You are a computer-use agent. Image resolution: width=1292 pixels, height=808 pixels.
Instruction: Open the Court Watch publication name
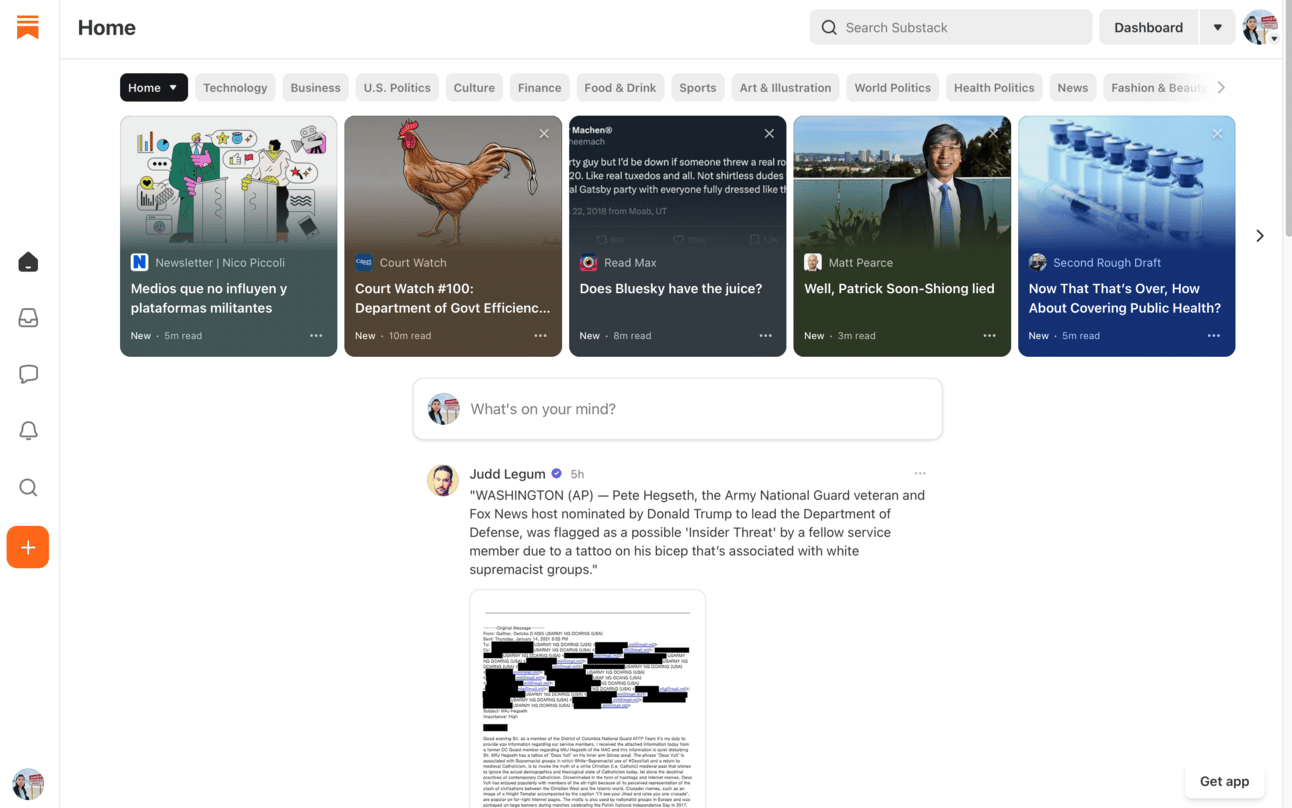413,263
